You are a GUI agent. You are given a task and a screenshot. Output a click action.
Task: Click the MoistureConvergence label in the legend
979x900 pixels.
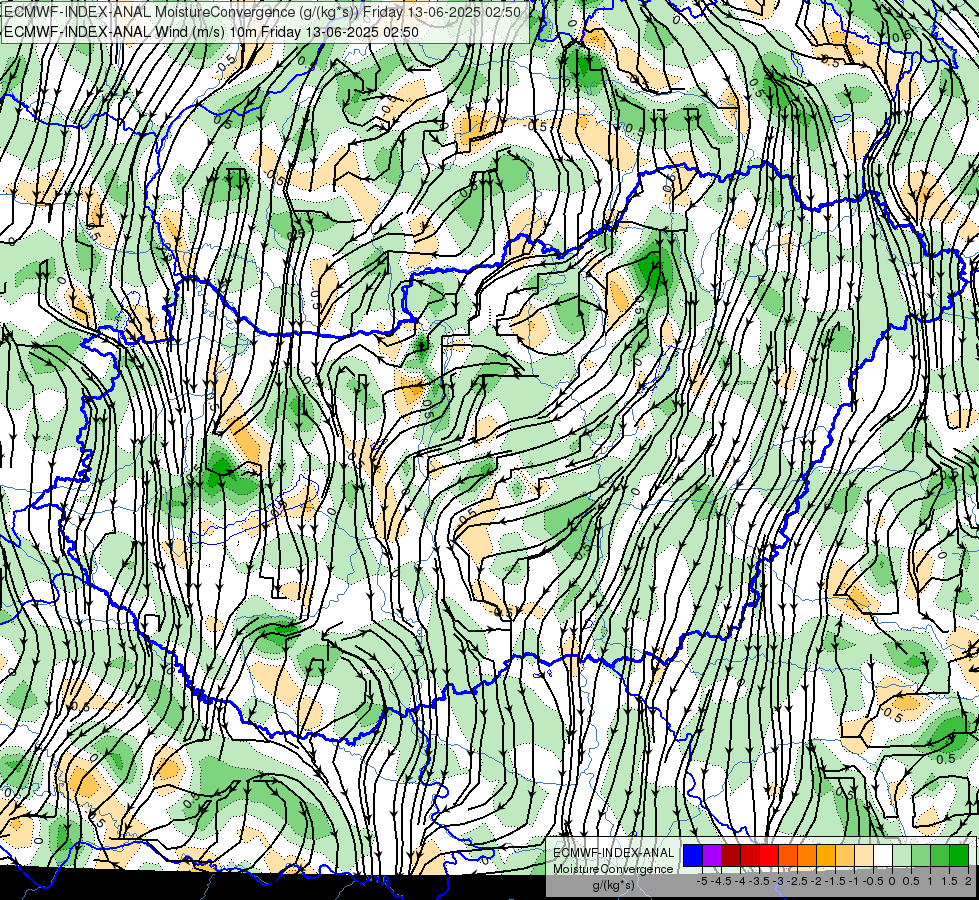point(613,869)
